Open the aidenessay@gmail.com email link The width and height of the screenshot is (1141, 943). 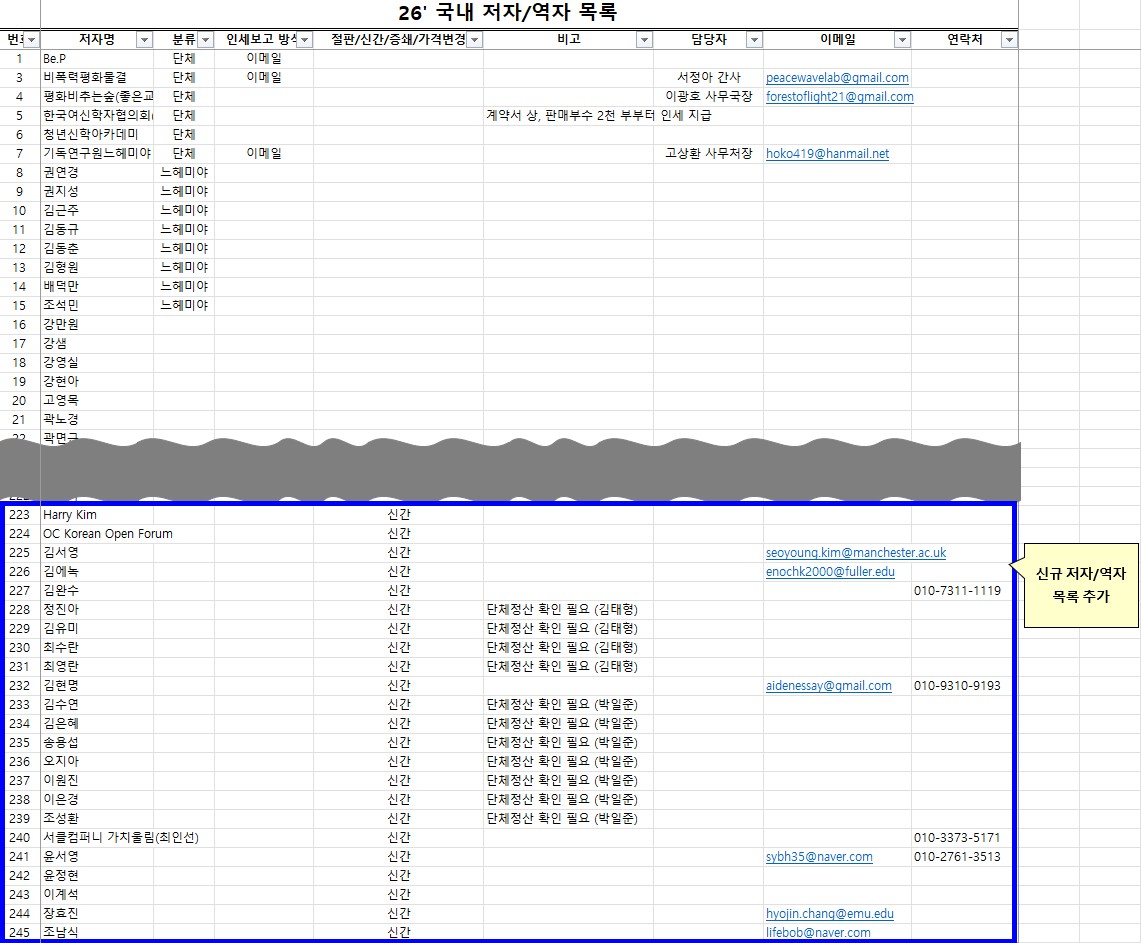[828, 686]
